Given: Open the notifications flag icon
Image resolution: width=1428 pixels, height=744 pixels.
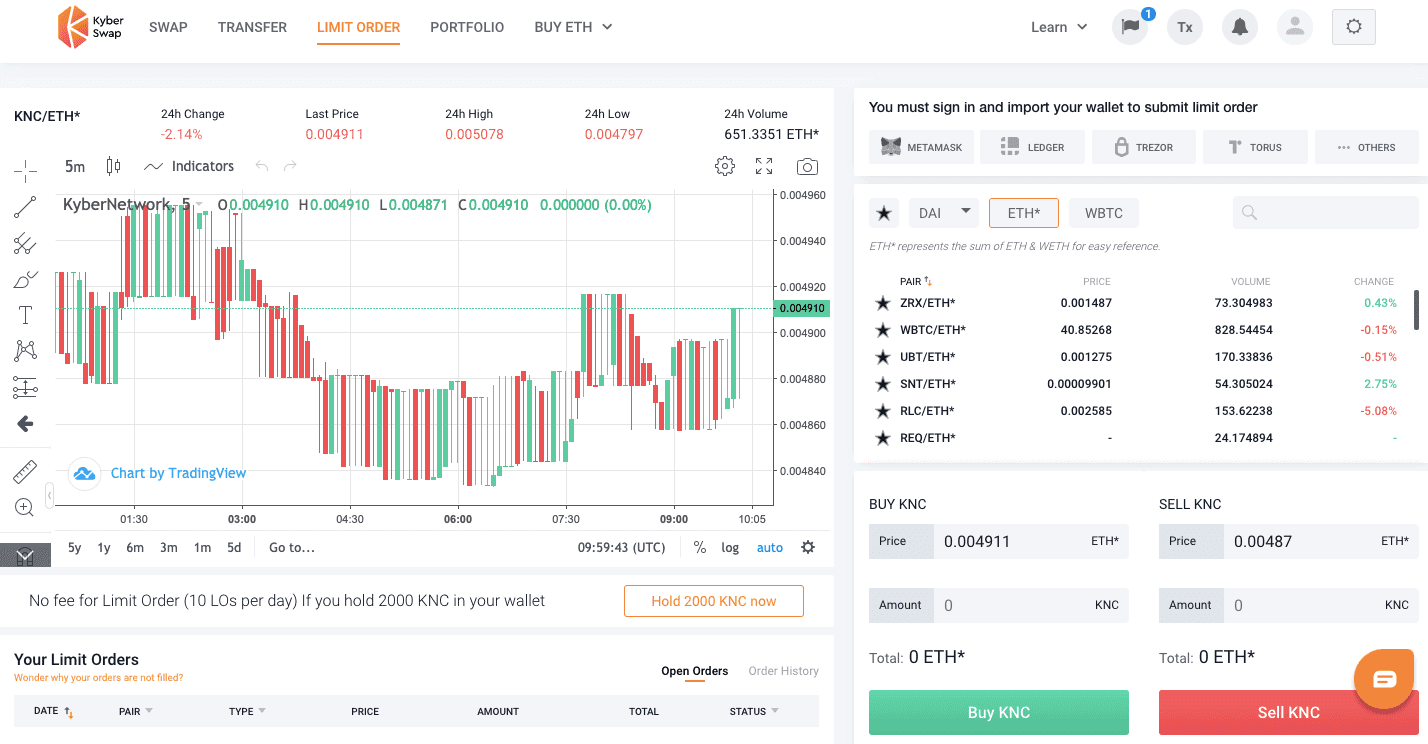Looking at the screenshot, I should point(1131,27).
